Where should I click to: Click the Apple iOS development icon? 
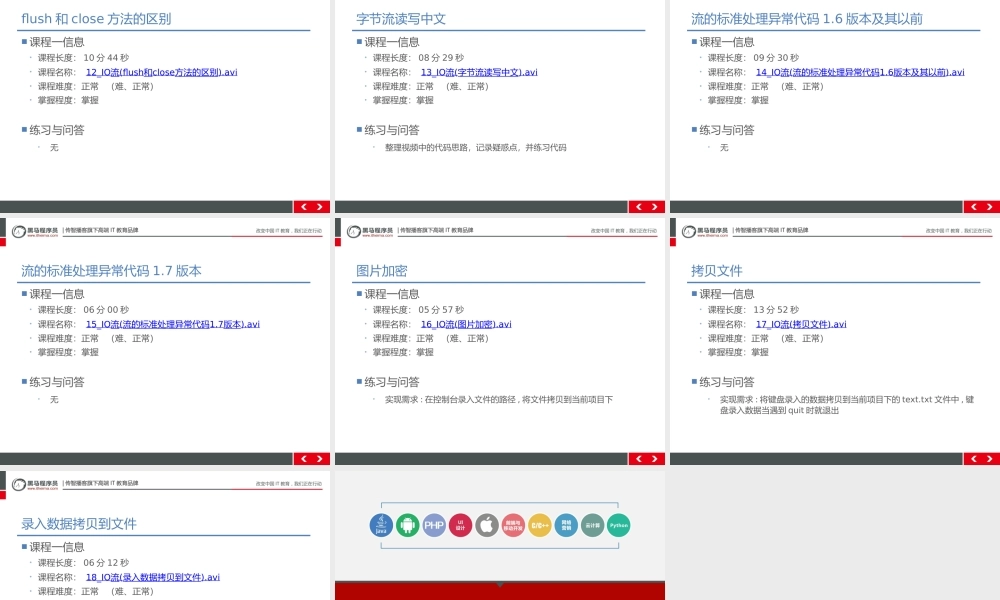[x=486, y=524]
